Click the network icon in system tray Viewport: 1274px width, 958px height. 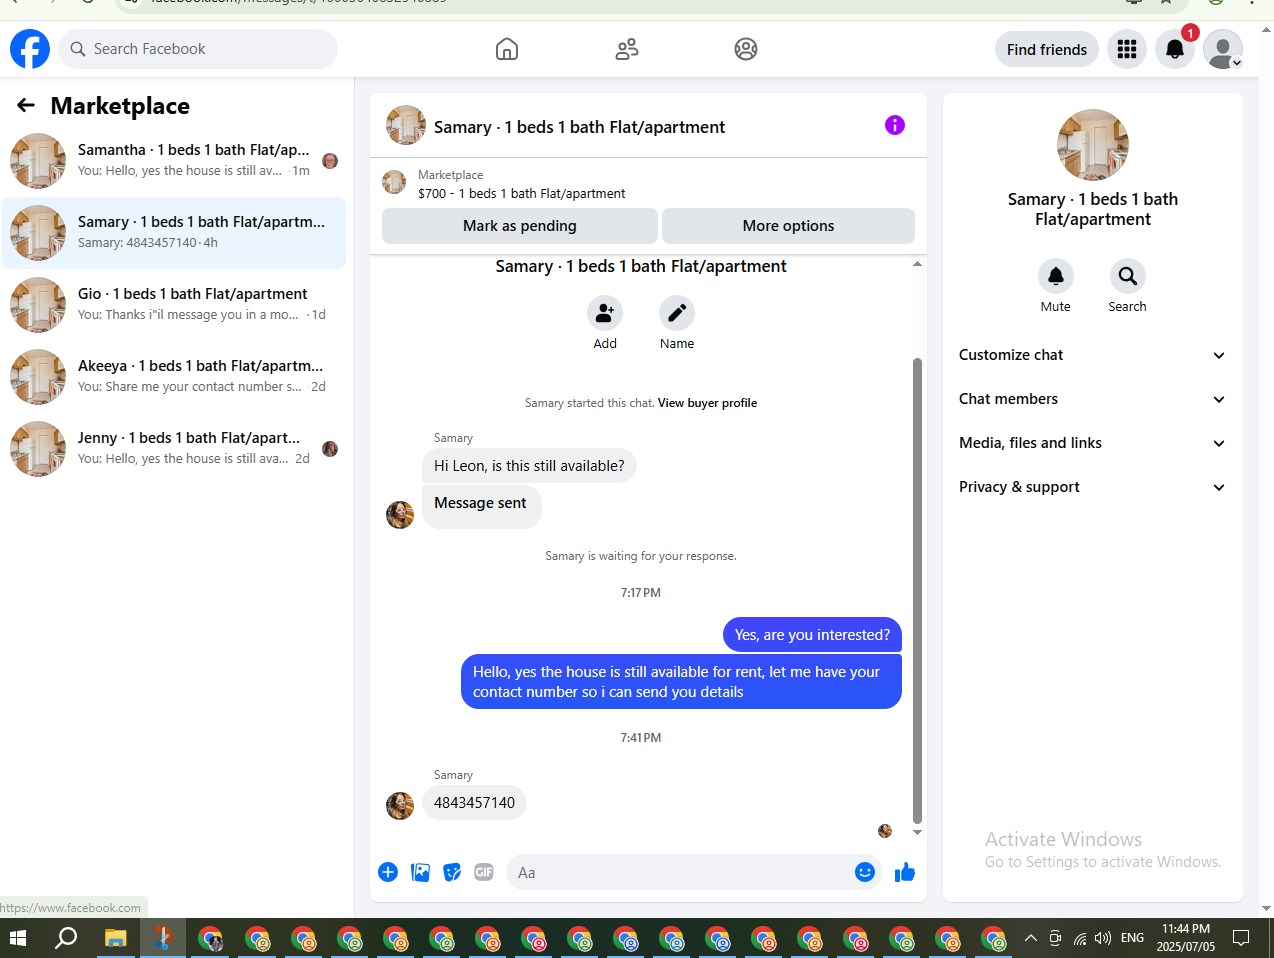tap(1080, 938)
